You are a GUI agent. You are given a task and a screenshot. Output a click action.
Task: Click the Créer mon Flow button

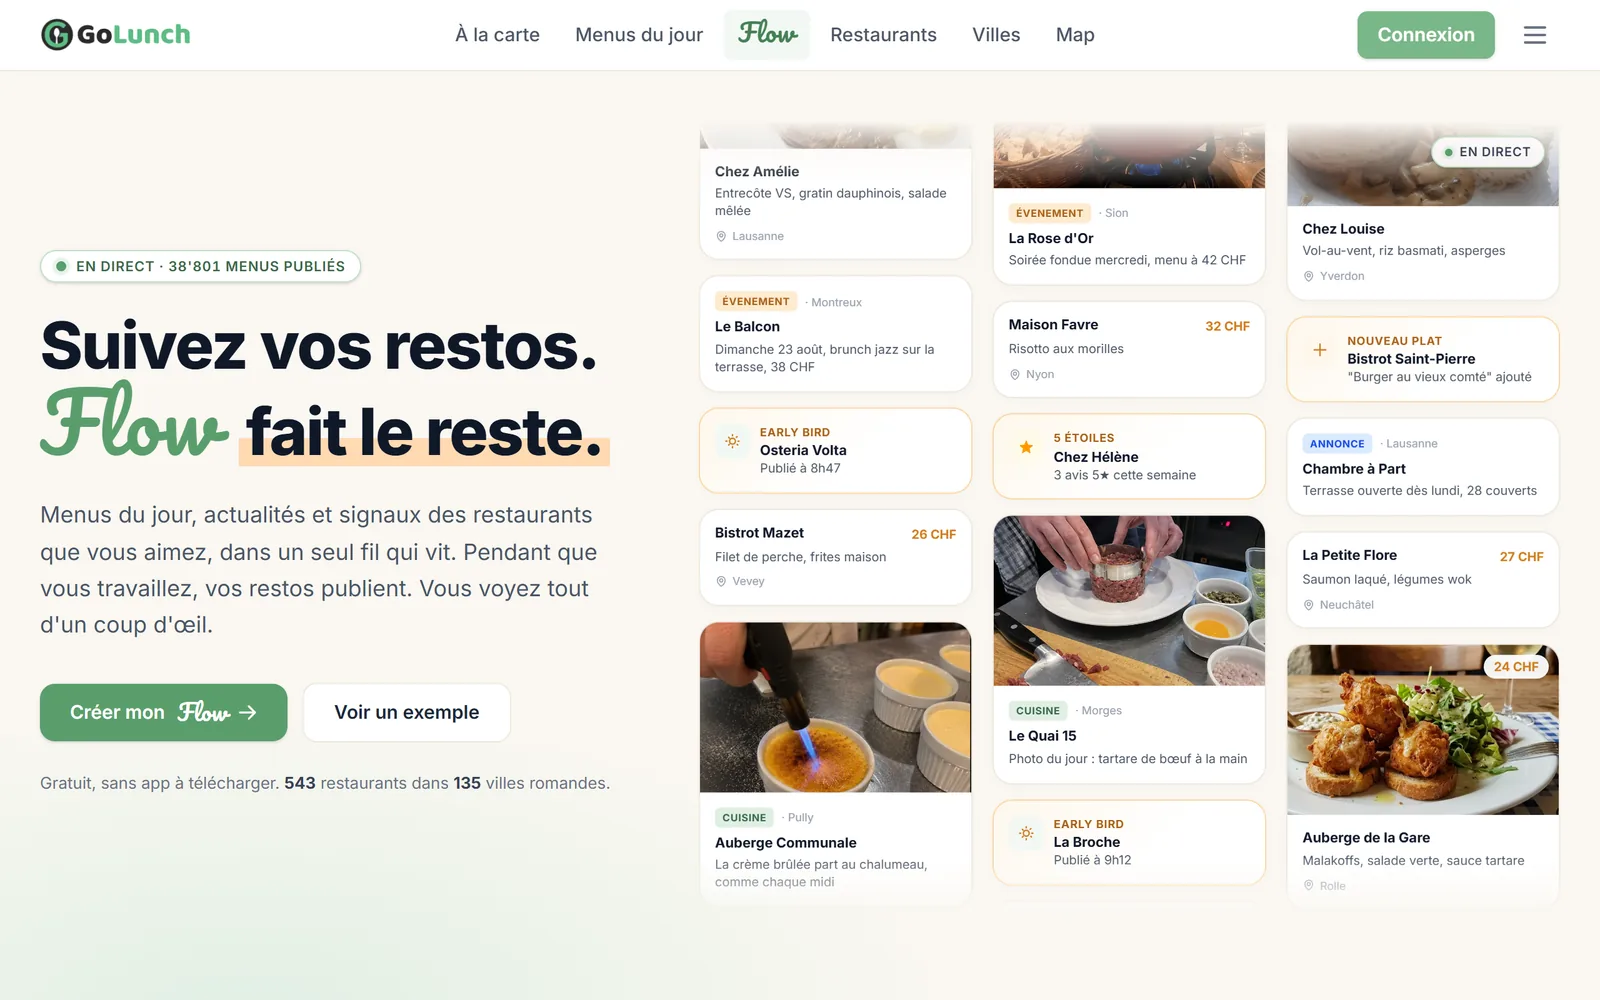[164, 712]
